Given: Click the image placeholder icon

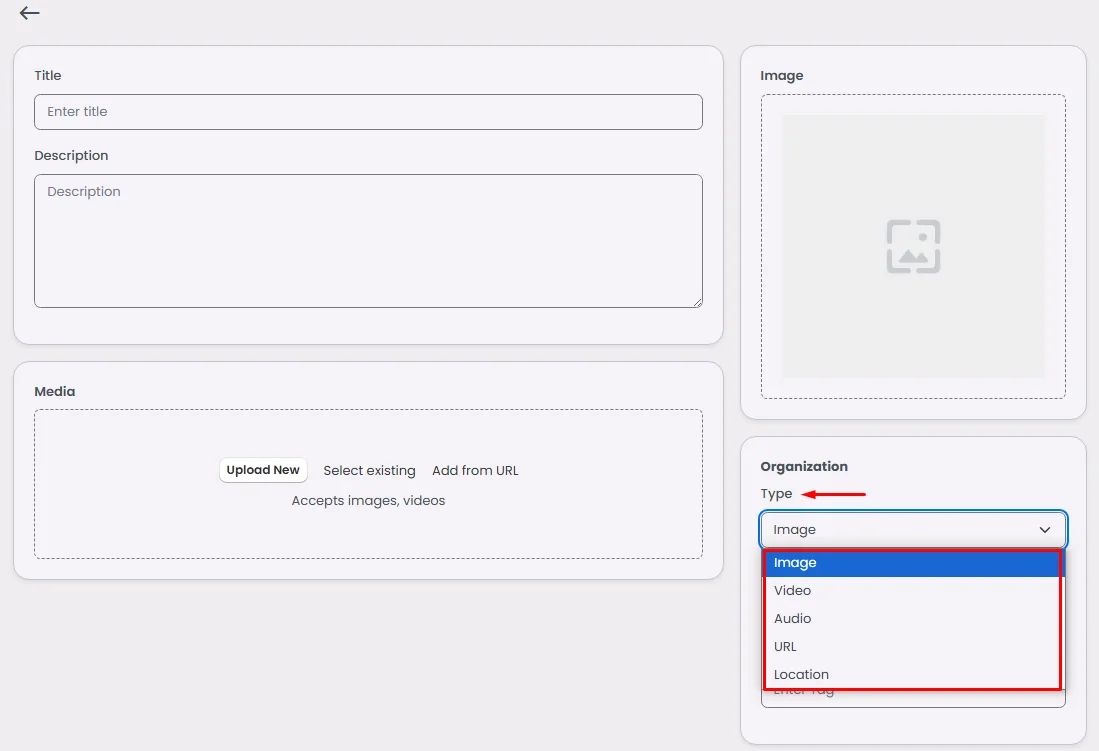Looking at the screenshot, I should click(x=913, y=246).
